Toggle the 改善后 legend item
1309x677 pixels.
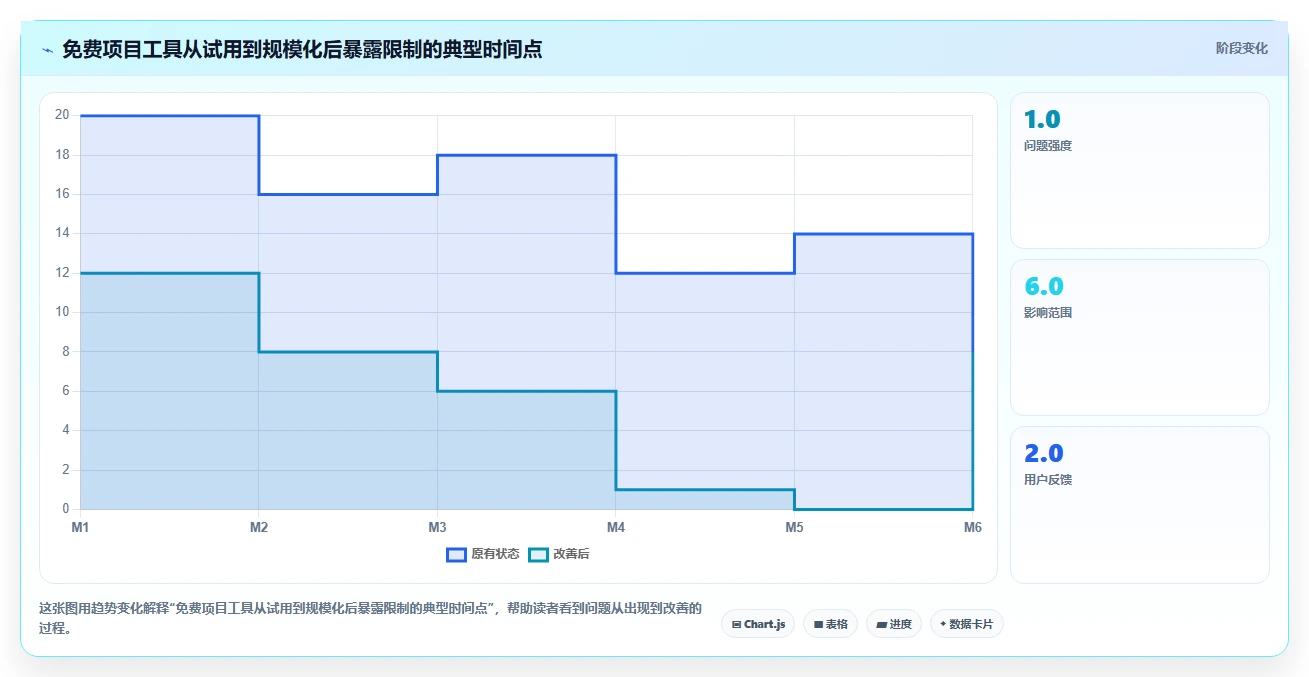[x=559, y=554]
